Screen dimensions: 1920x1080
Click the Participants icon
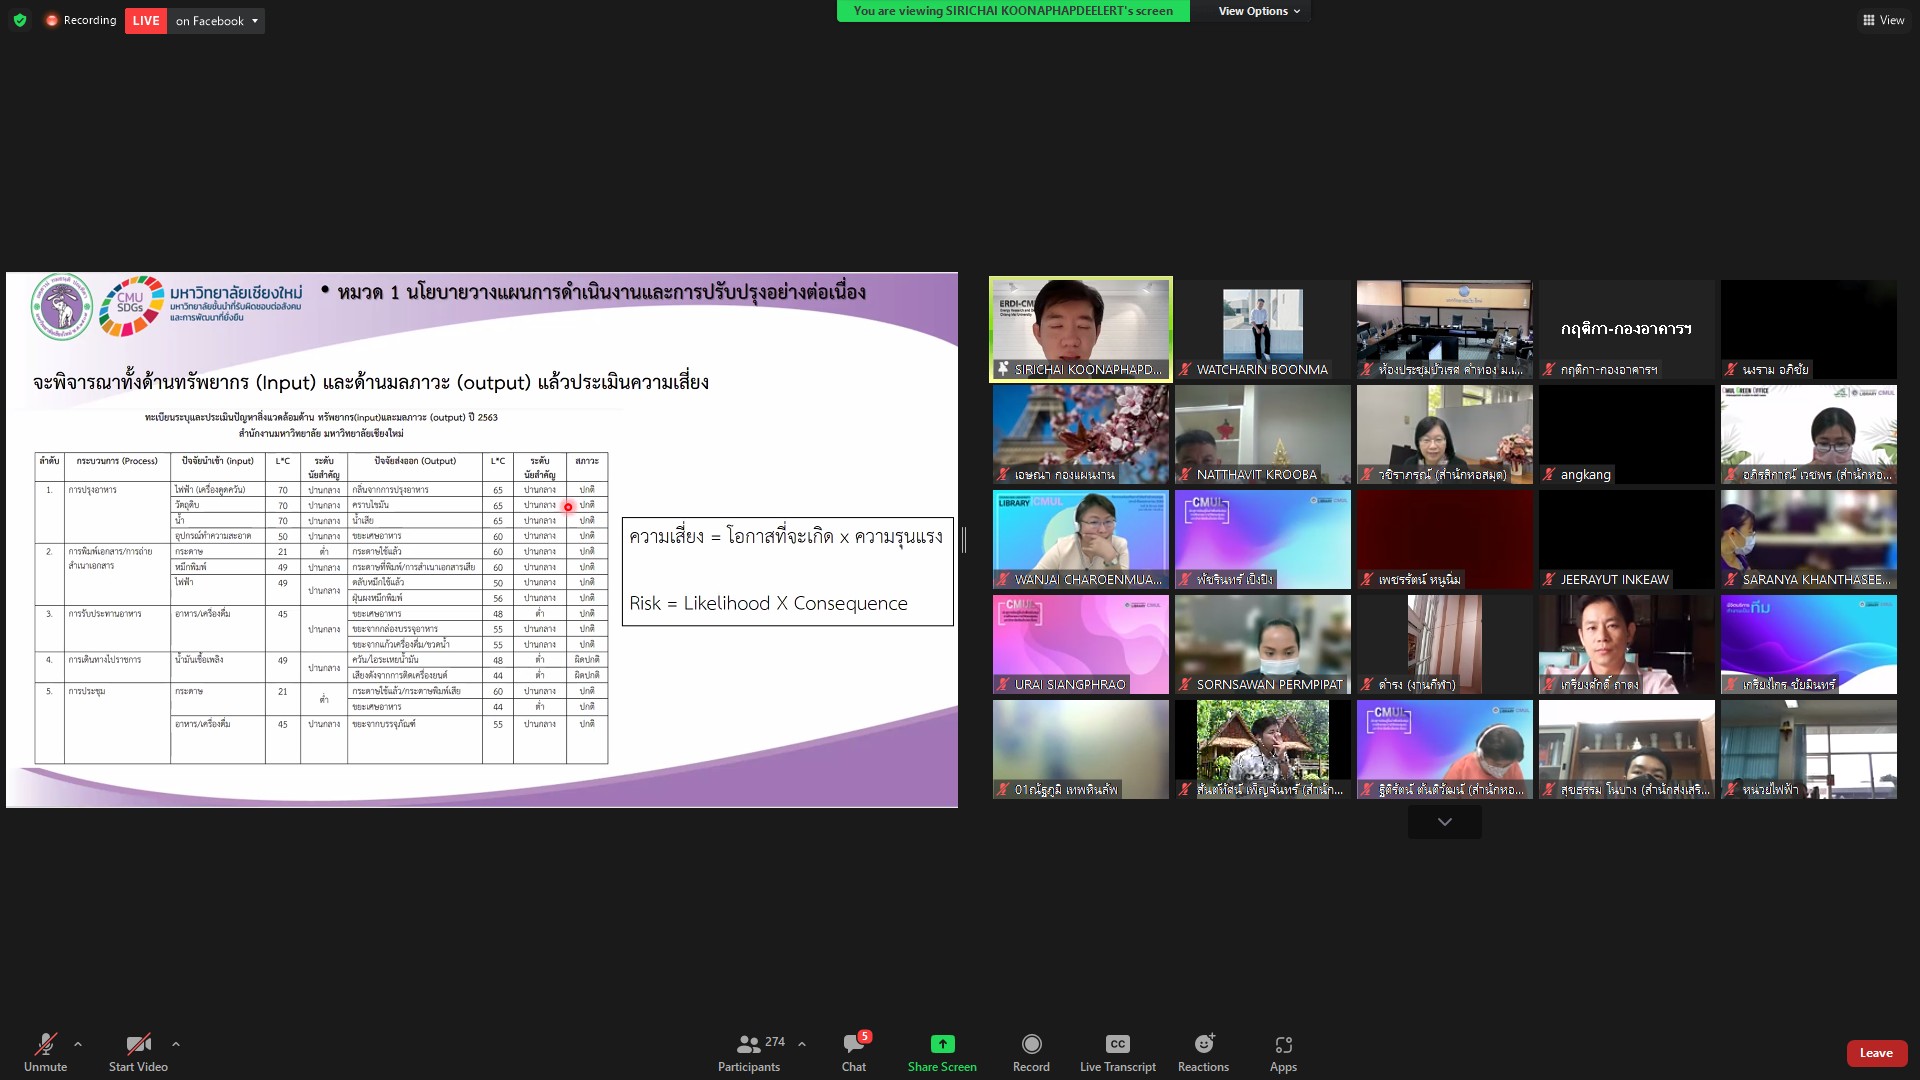click(748, 1045)
